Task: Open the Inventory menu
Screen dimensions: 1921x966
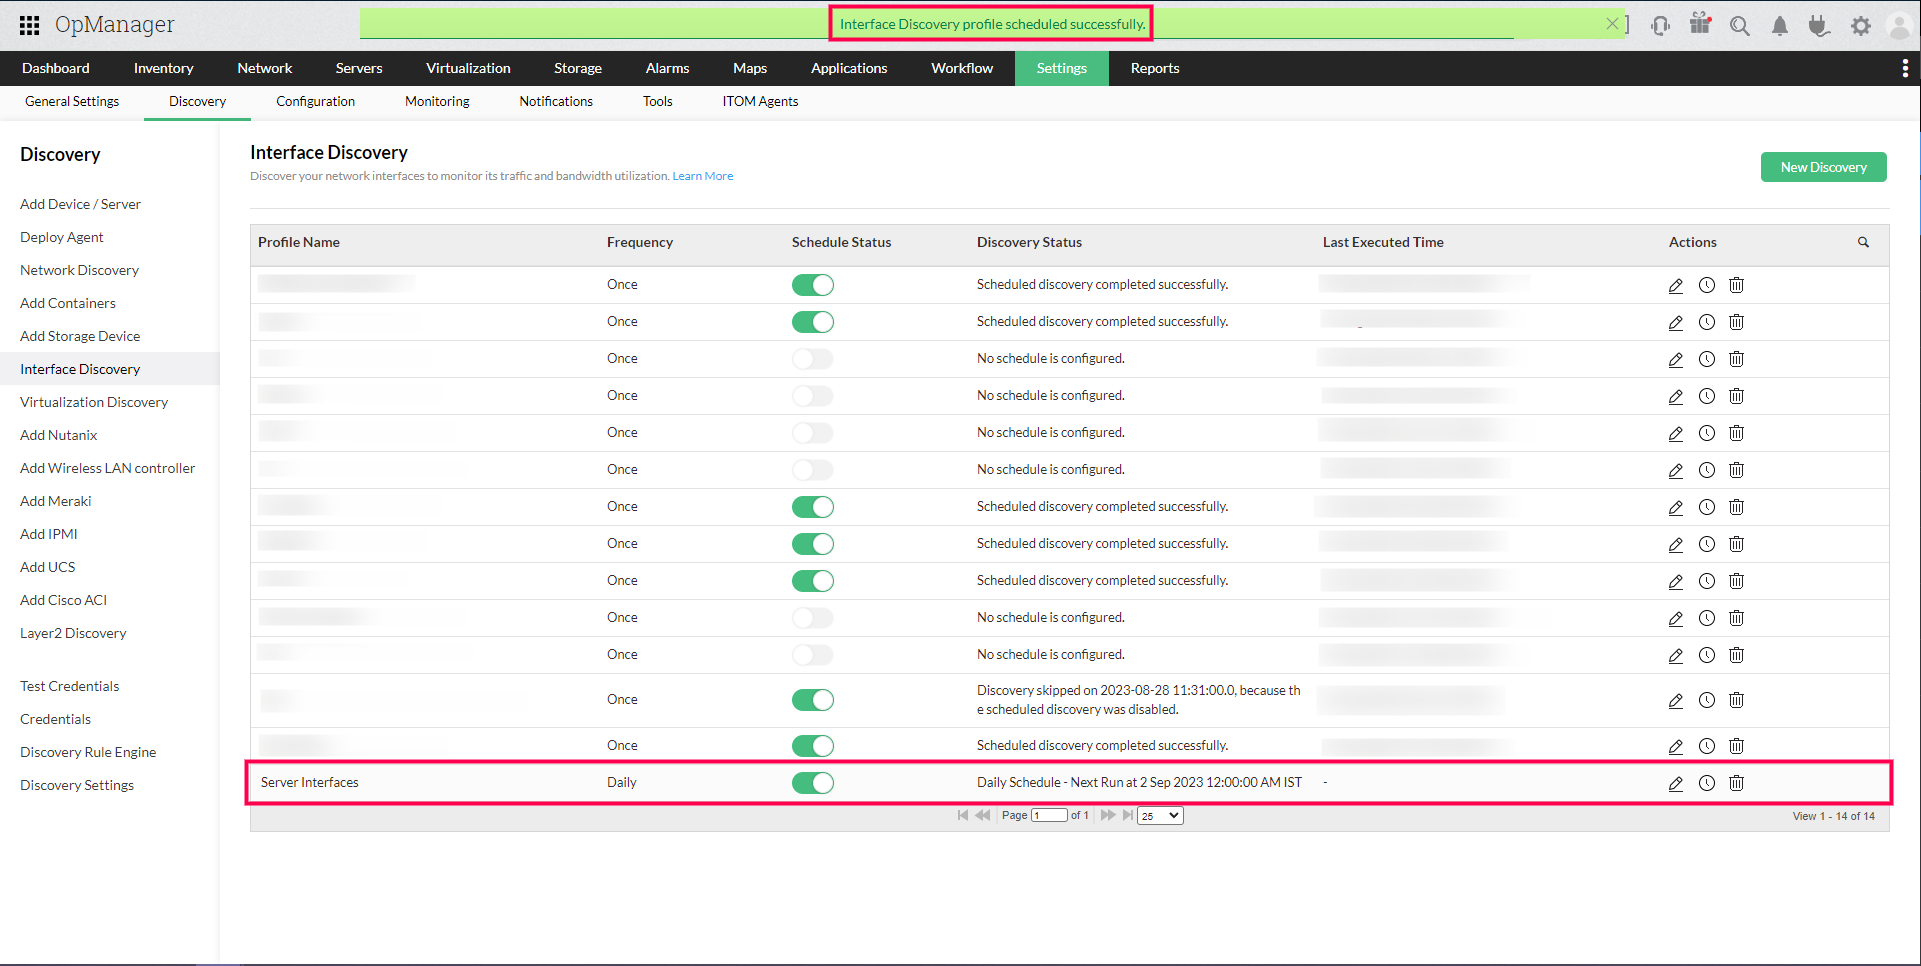Action: pyautogui.click(x=164, y=68)
